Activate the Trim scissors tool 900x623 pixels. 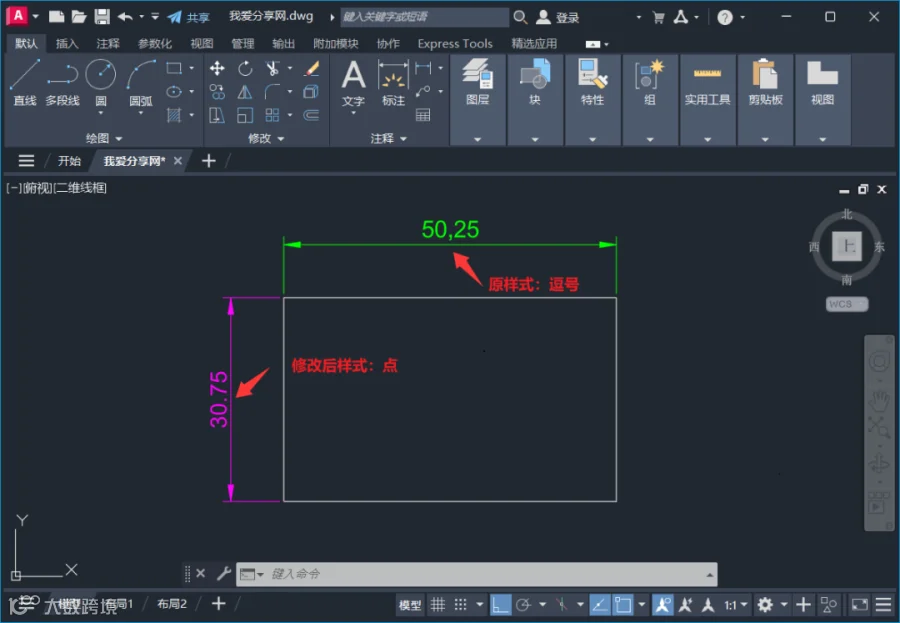(x=272, y=69)
